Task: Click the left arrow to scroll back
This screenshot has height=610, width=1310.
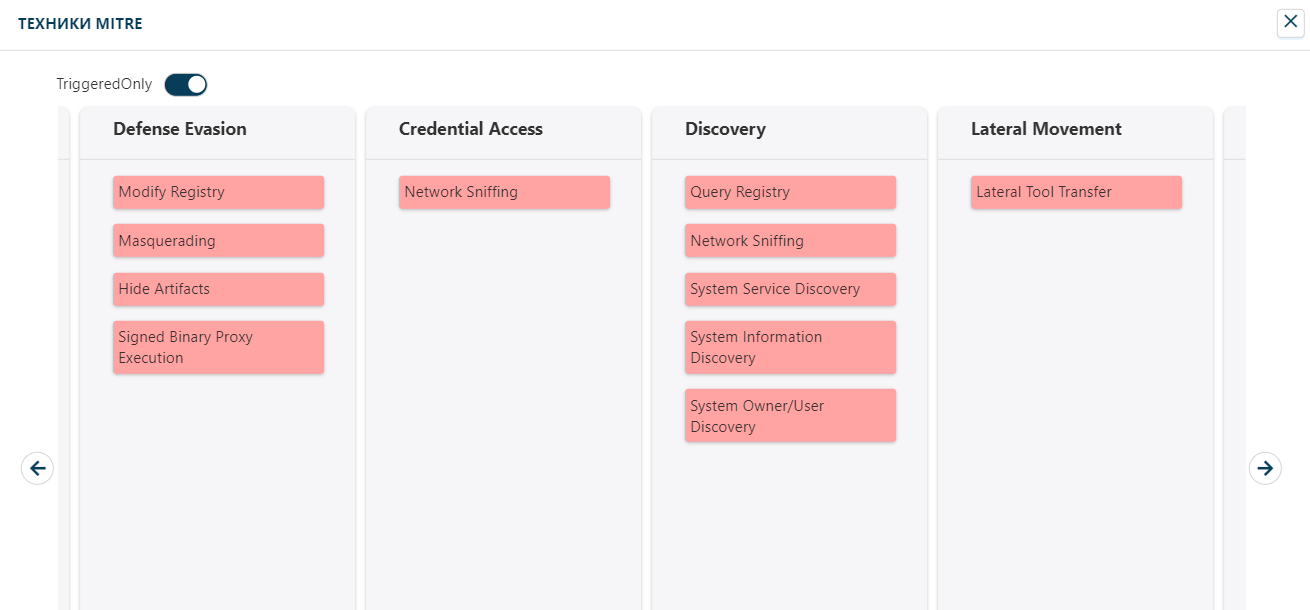Action: (x=37, y=467)
